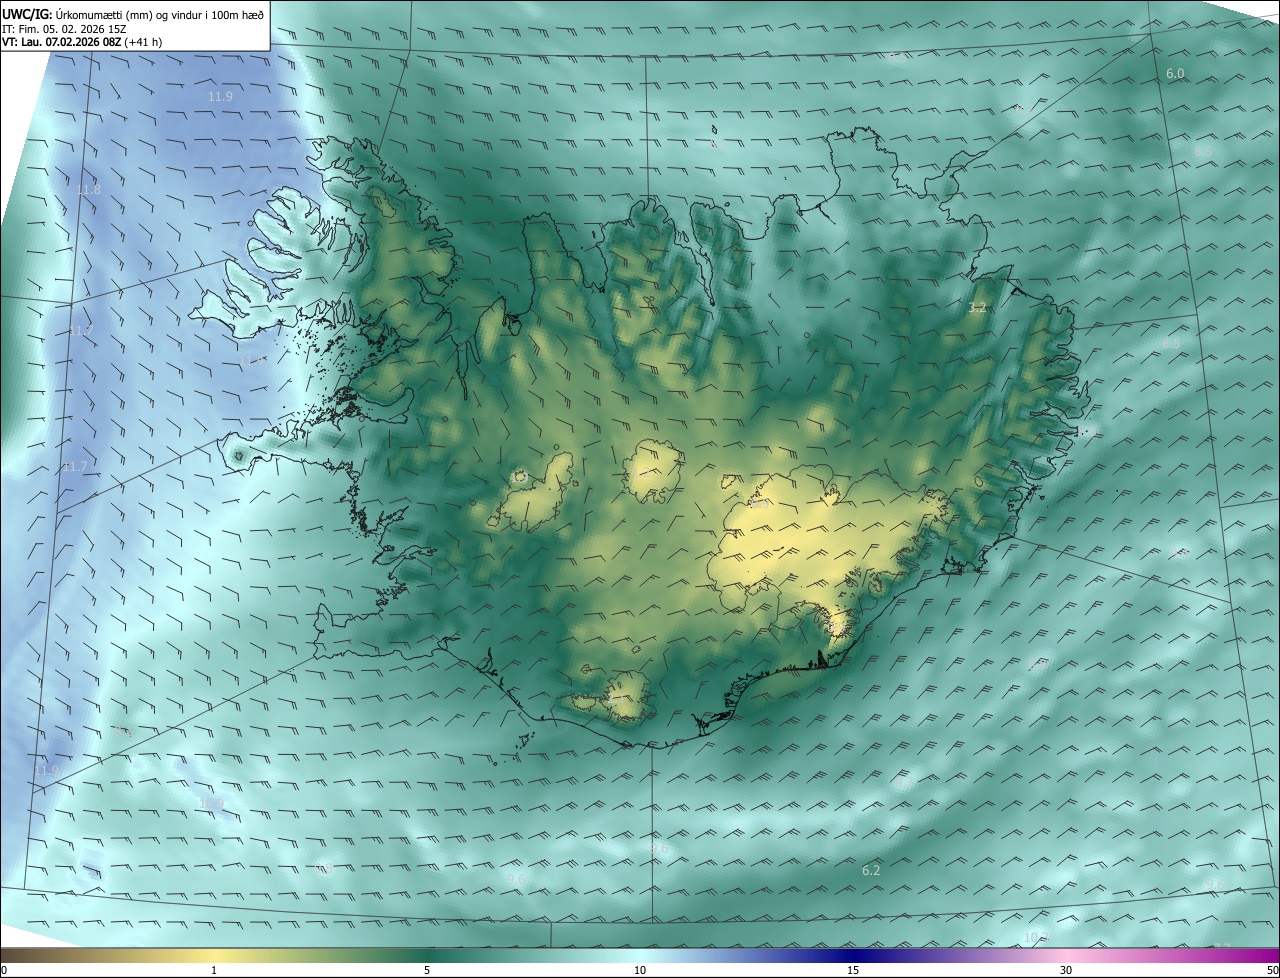Click the 8.6 value label off the east coast
Image resolution: width=1280 pixels, height=978 pixels.
[1171, 344]
